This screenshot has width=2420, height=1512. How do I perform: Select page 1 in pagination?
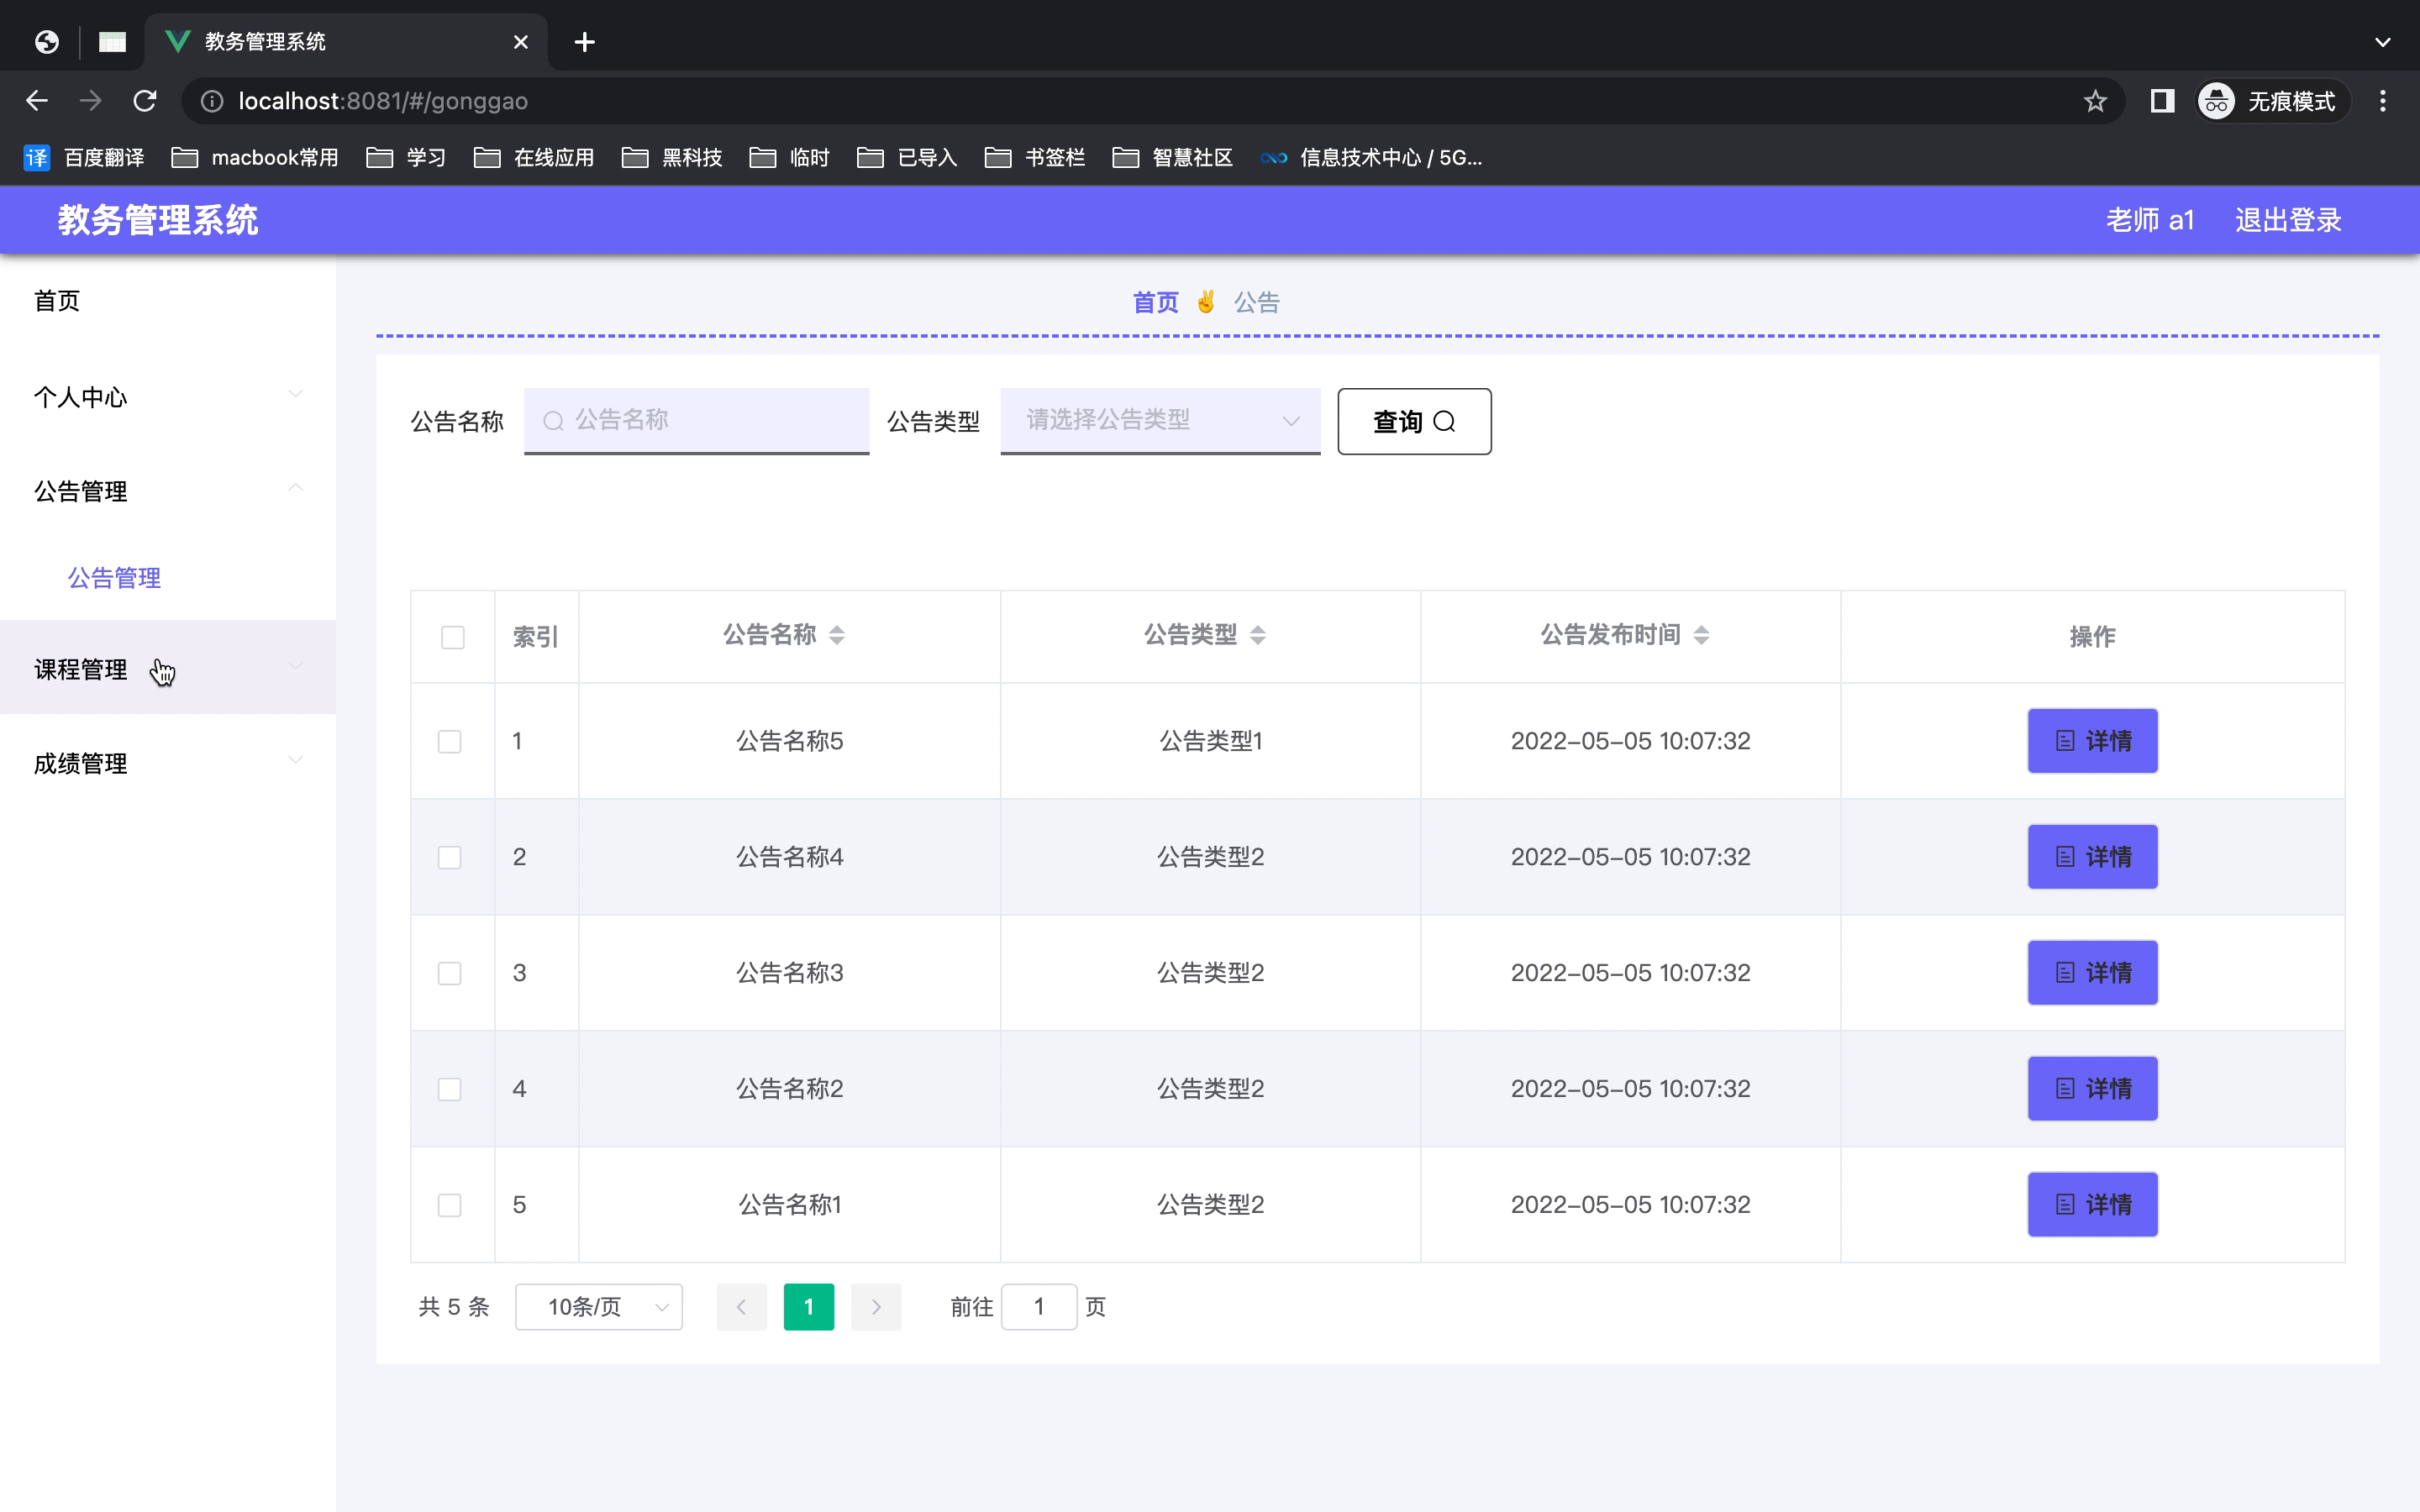point(809,1307)
